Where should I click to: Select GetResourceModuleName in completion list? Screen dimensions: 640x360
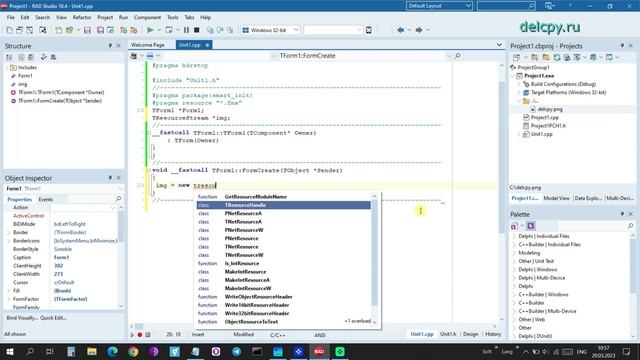pos(284,197)
